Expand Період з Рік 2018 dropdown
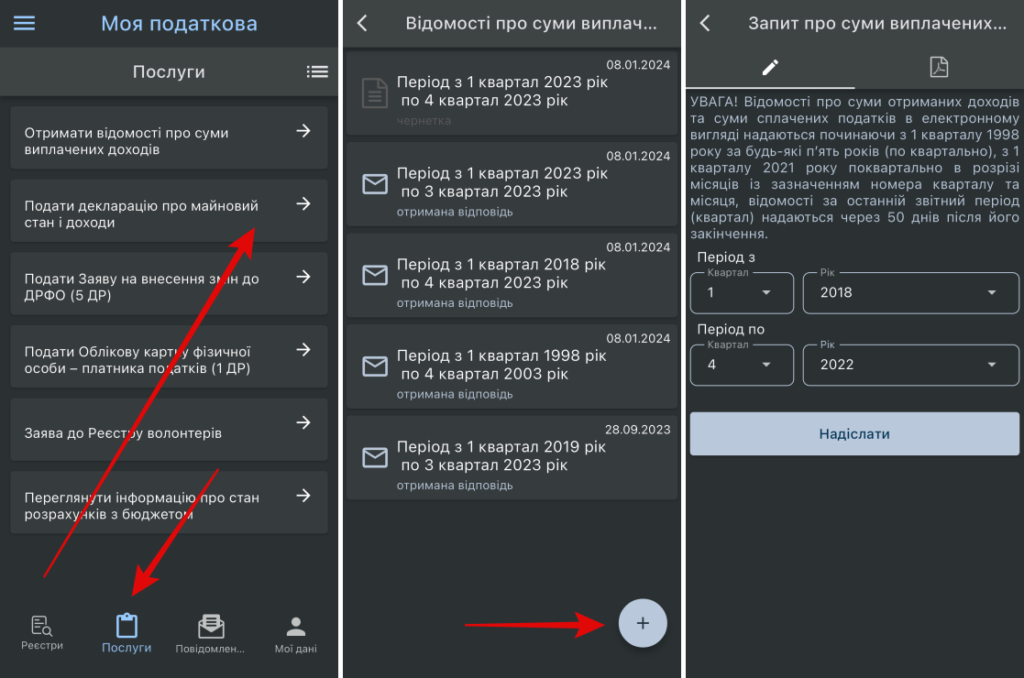 [x=910, y=293]
